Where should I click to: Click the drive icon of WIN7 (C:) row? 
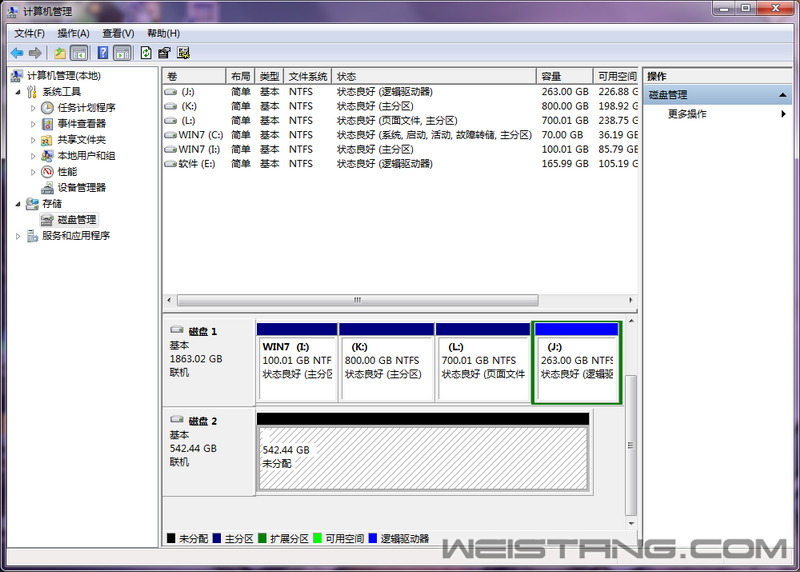click(x=171, y=135)
